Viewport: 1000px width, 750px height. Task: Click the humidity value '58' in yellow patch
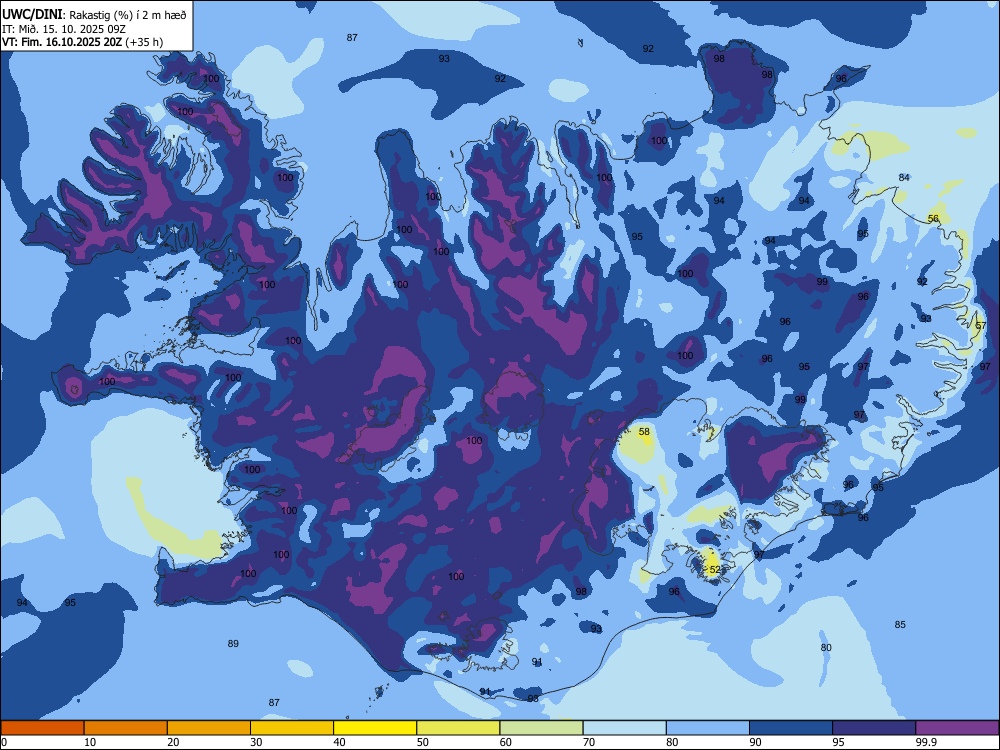pos(644,432)
